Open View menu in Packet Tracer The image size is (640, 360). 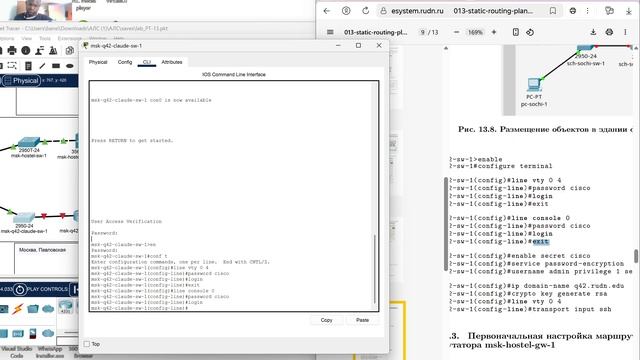(27, 38)
